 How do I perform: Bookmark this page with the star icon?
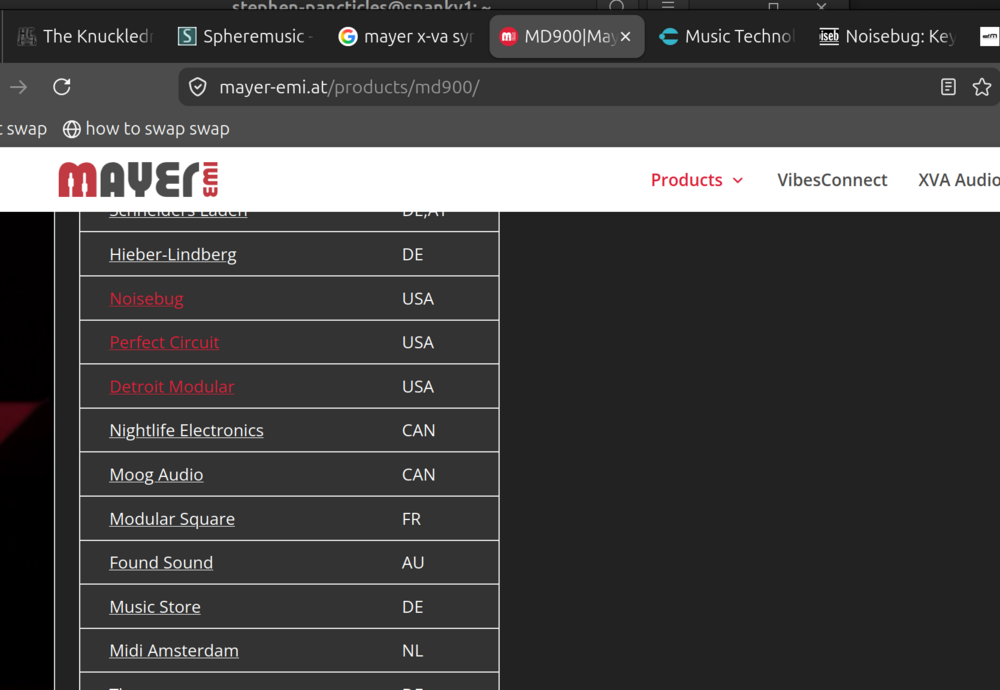coord(982,87)
